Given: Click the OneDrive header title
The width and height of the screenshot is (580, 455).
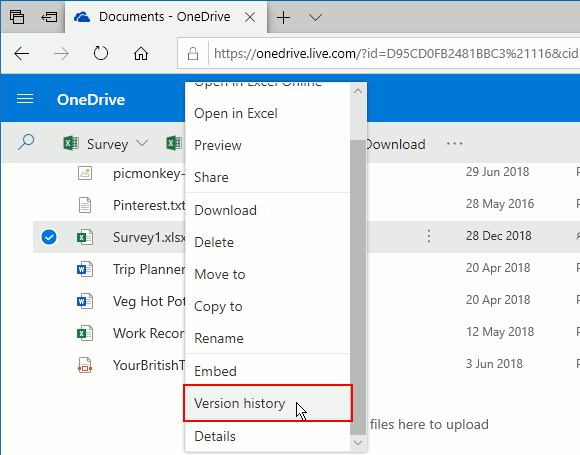Looking at the screenshot, I should pos(91,100).
